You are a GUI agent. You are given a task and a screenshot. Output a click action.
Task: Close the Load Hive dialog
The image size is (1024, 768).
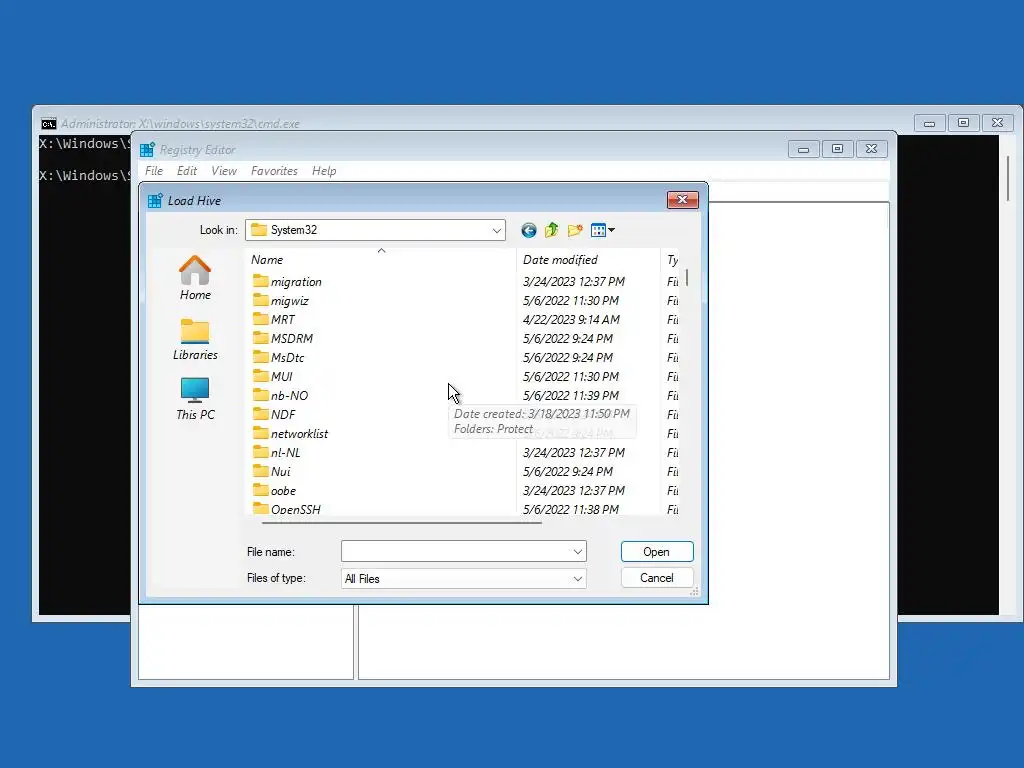pyautogui.click(x=682, y=200)
